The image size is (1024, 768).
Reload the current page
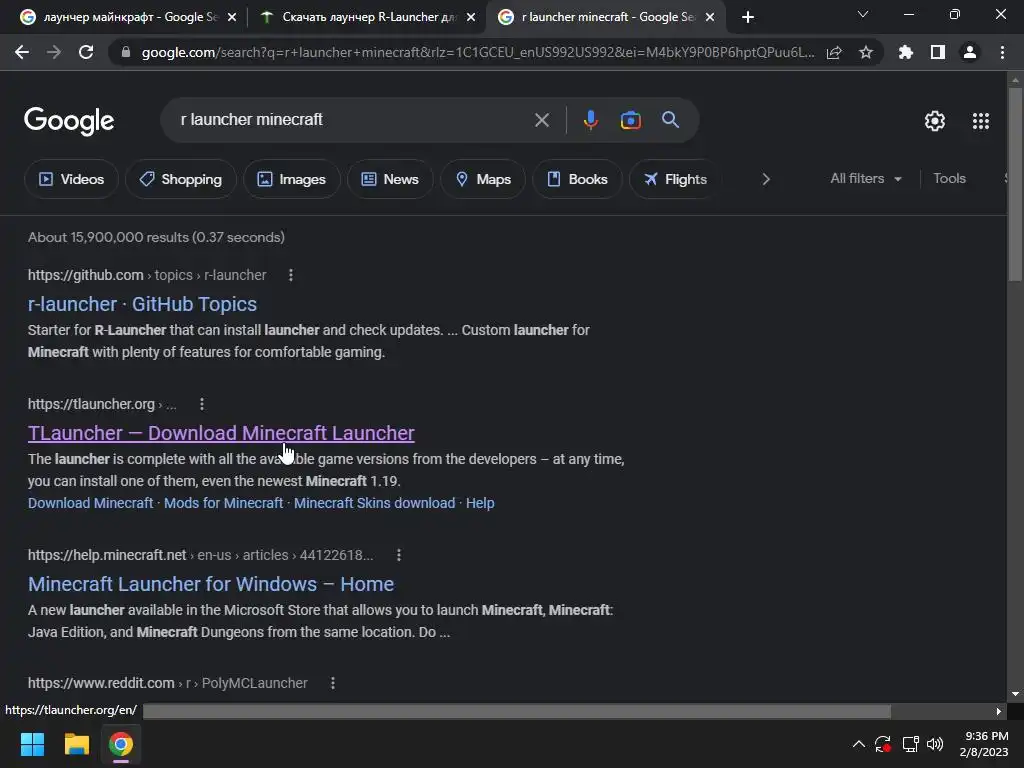(86, 52)
